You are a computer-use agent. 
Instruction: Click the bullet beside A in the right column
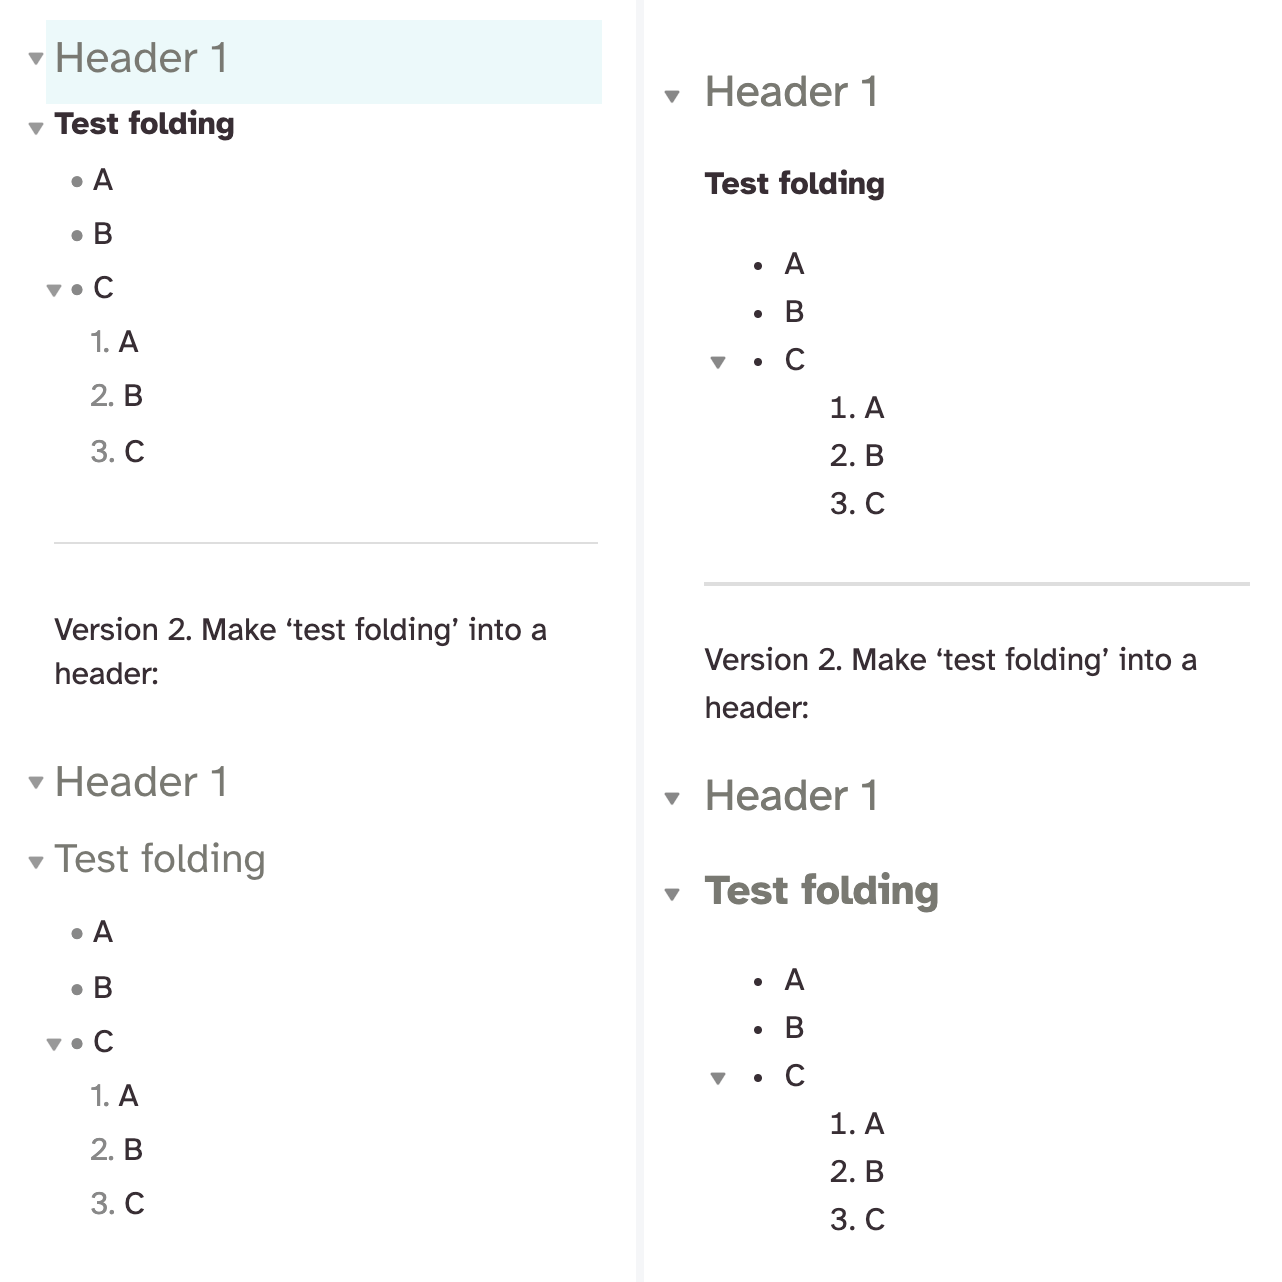click(x=757, y=265)
